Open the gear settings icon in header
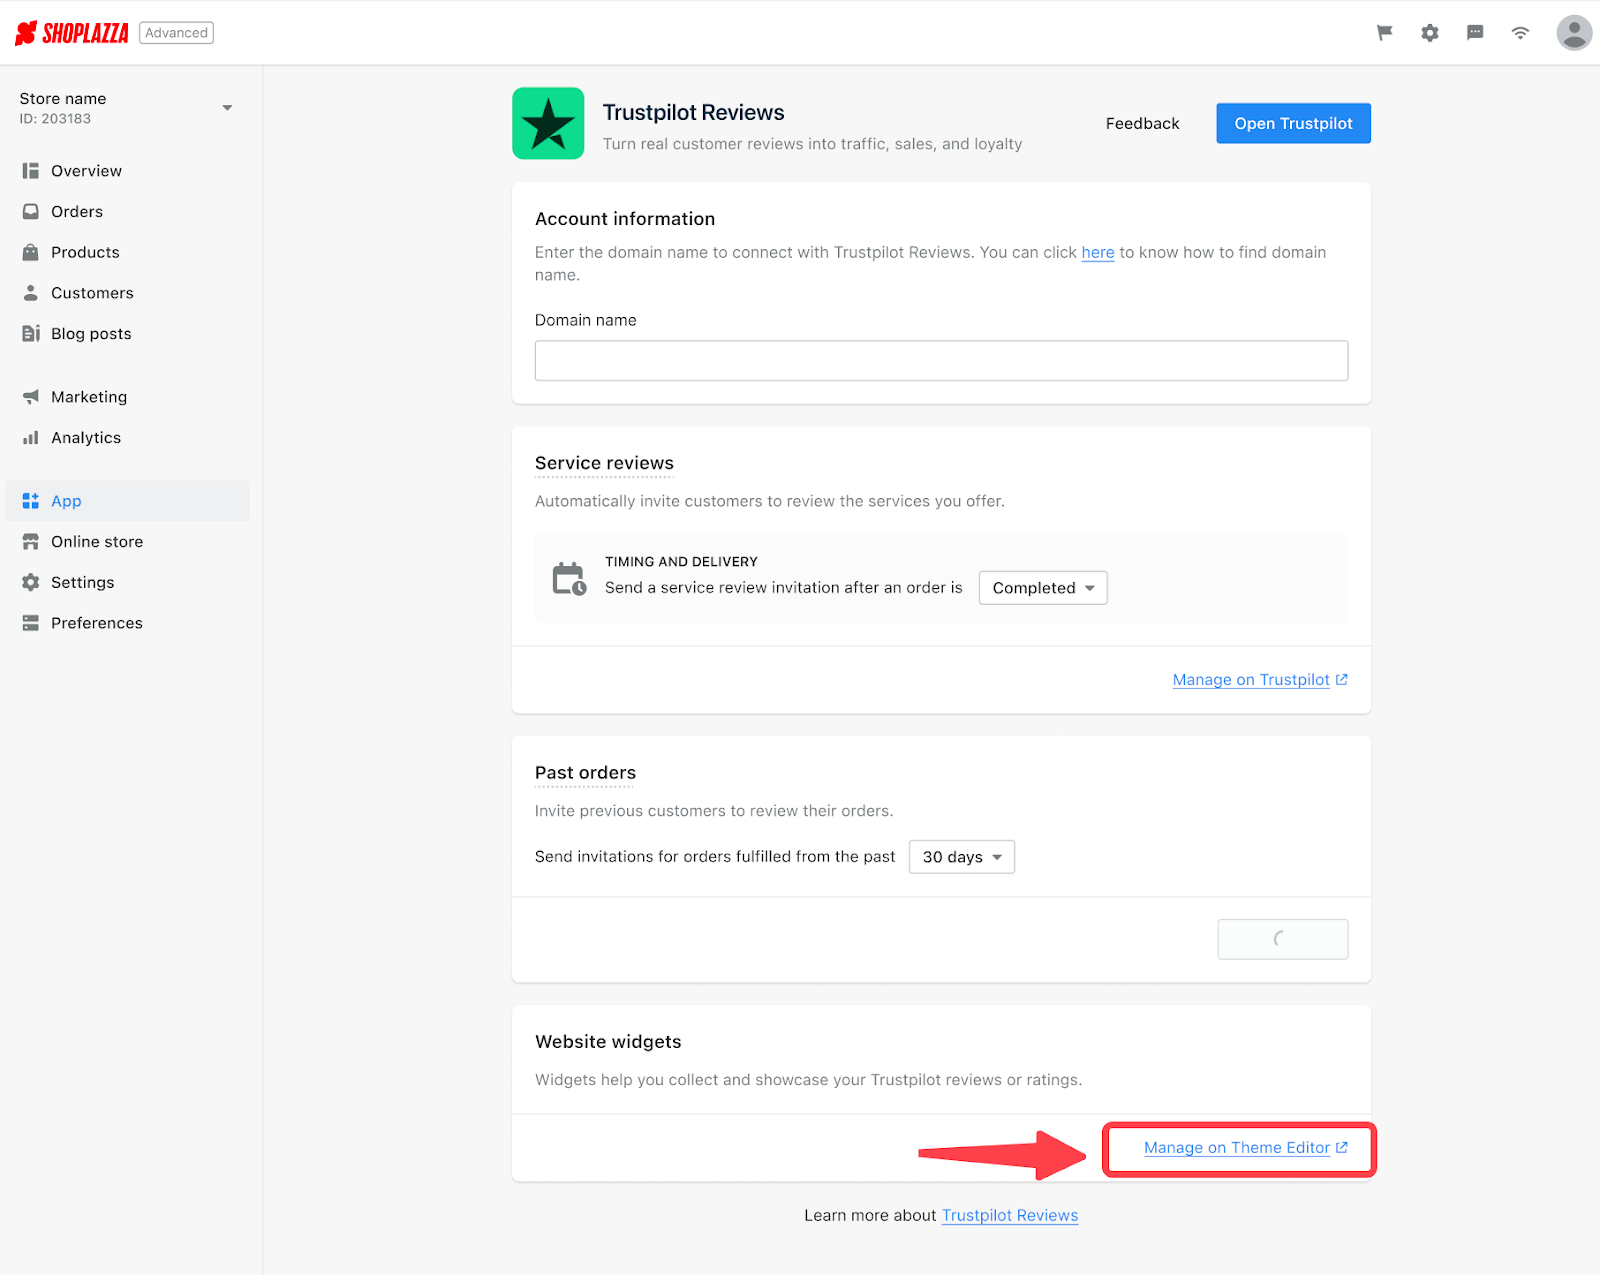 point(1430,33)
